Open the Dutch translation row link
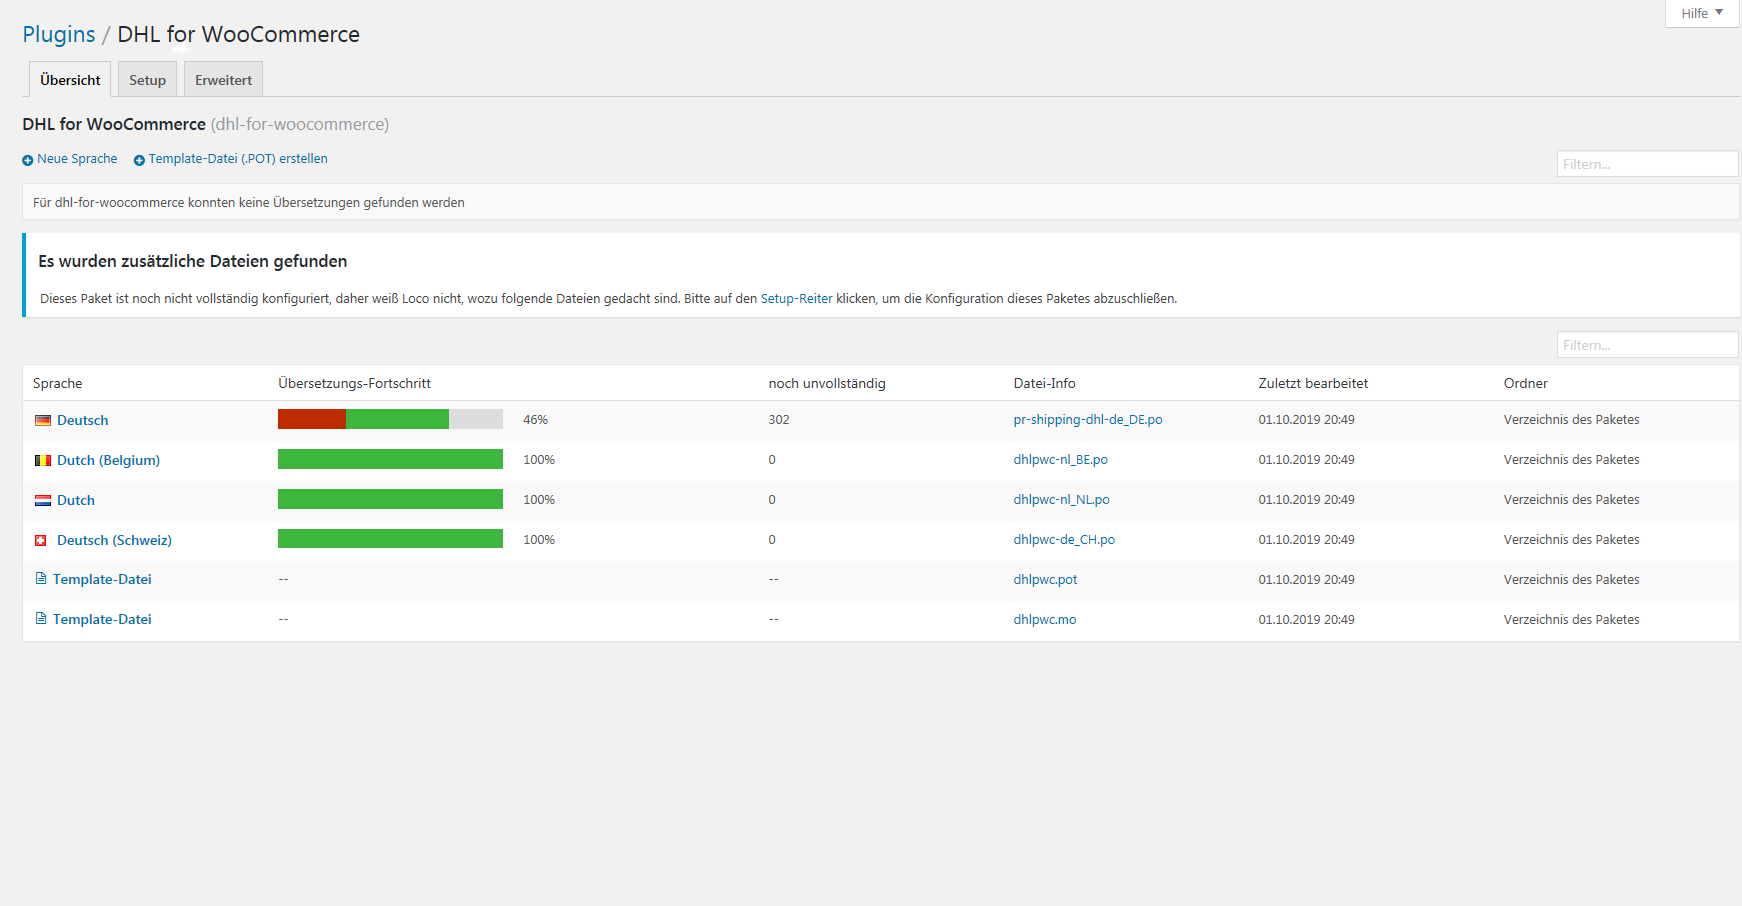Viewport: 1742px width, 906px height. coord(76,501)
